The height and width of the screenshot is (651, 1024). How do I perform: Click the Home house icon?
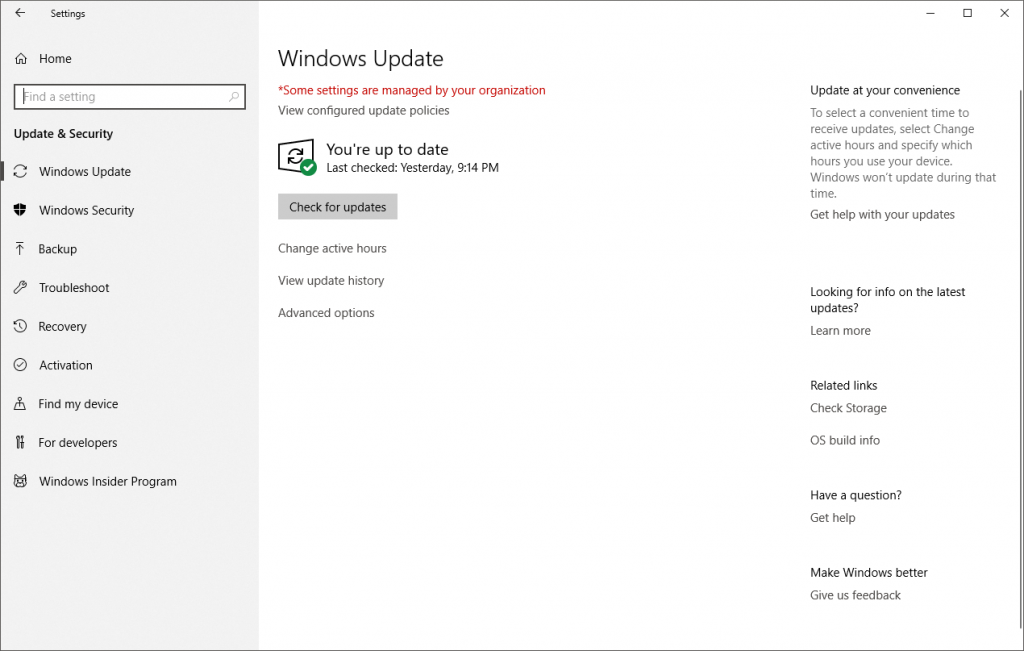point(21,59)
